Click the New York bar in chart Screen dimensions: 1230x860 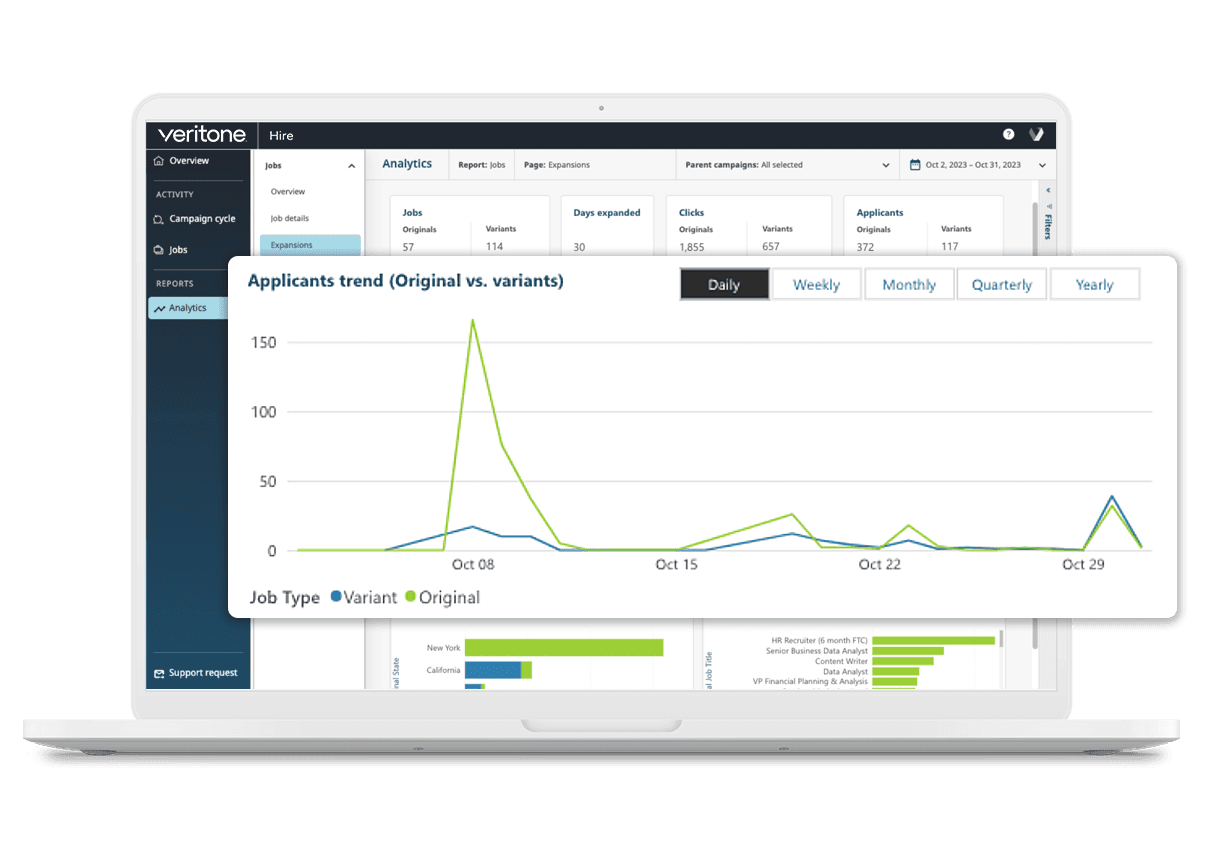point(563,648)
